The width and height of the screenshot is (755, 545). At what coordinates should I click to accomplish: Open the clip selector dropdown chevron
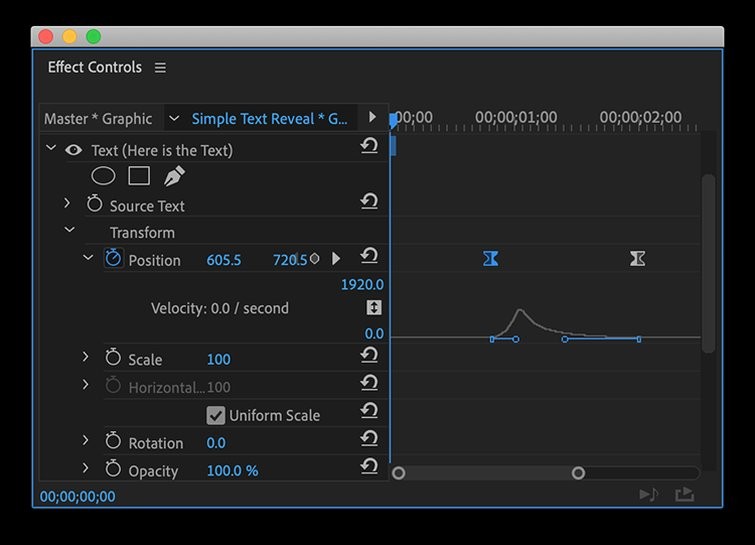[174, 118]
